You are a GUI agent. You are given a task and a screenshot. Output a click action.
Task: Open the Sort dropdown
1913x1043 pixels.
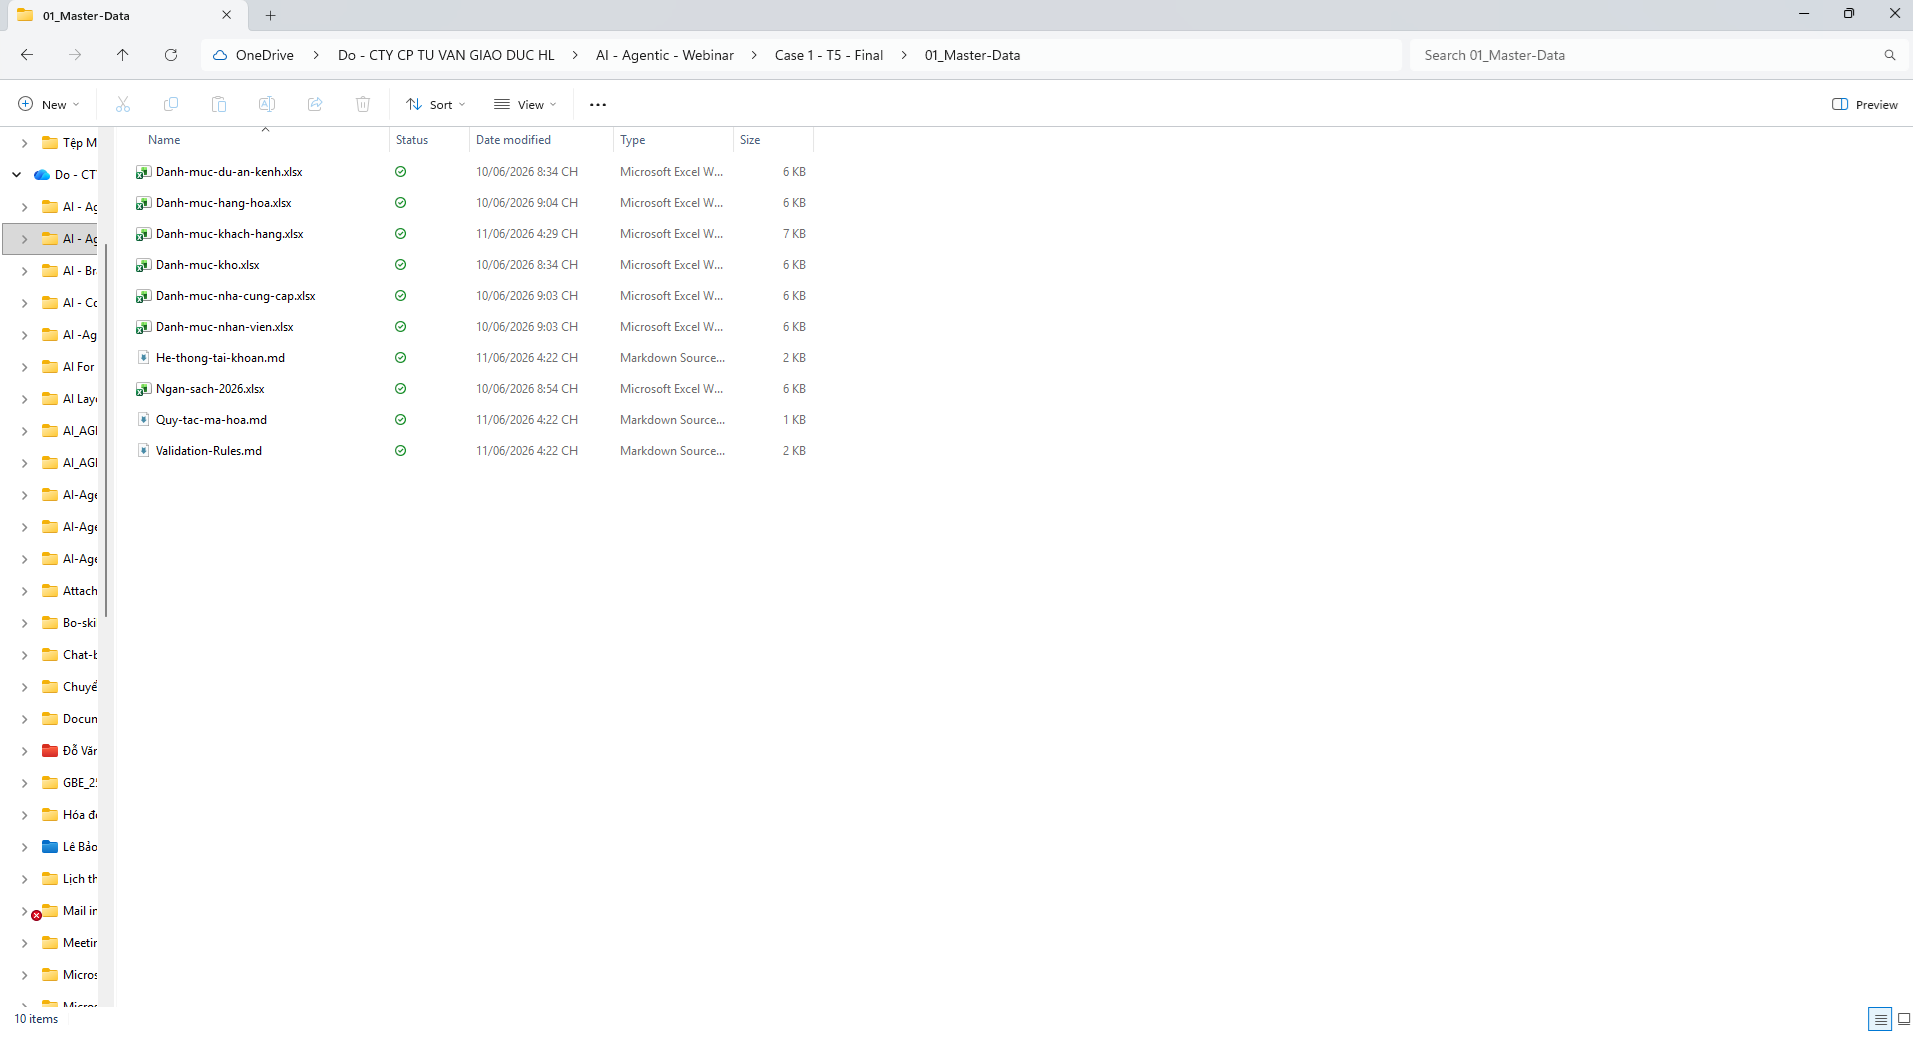tap(436, 104)
